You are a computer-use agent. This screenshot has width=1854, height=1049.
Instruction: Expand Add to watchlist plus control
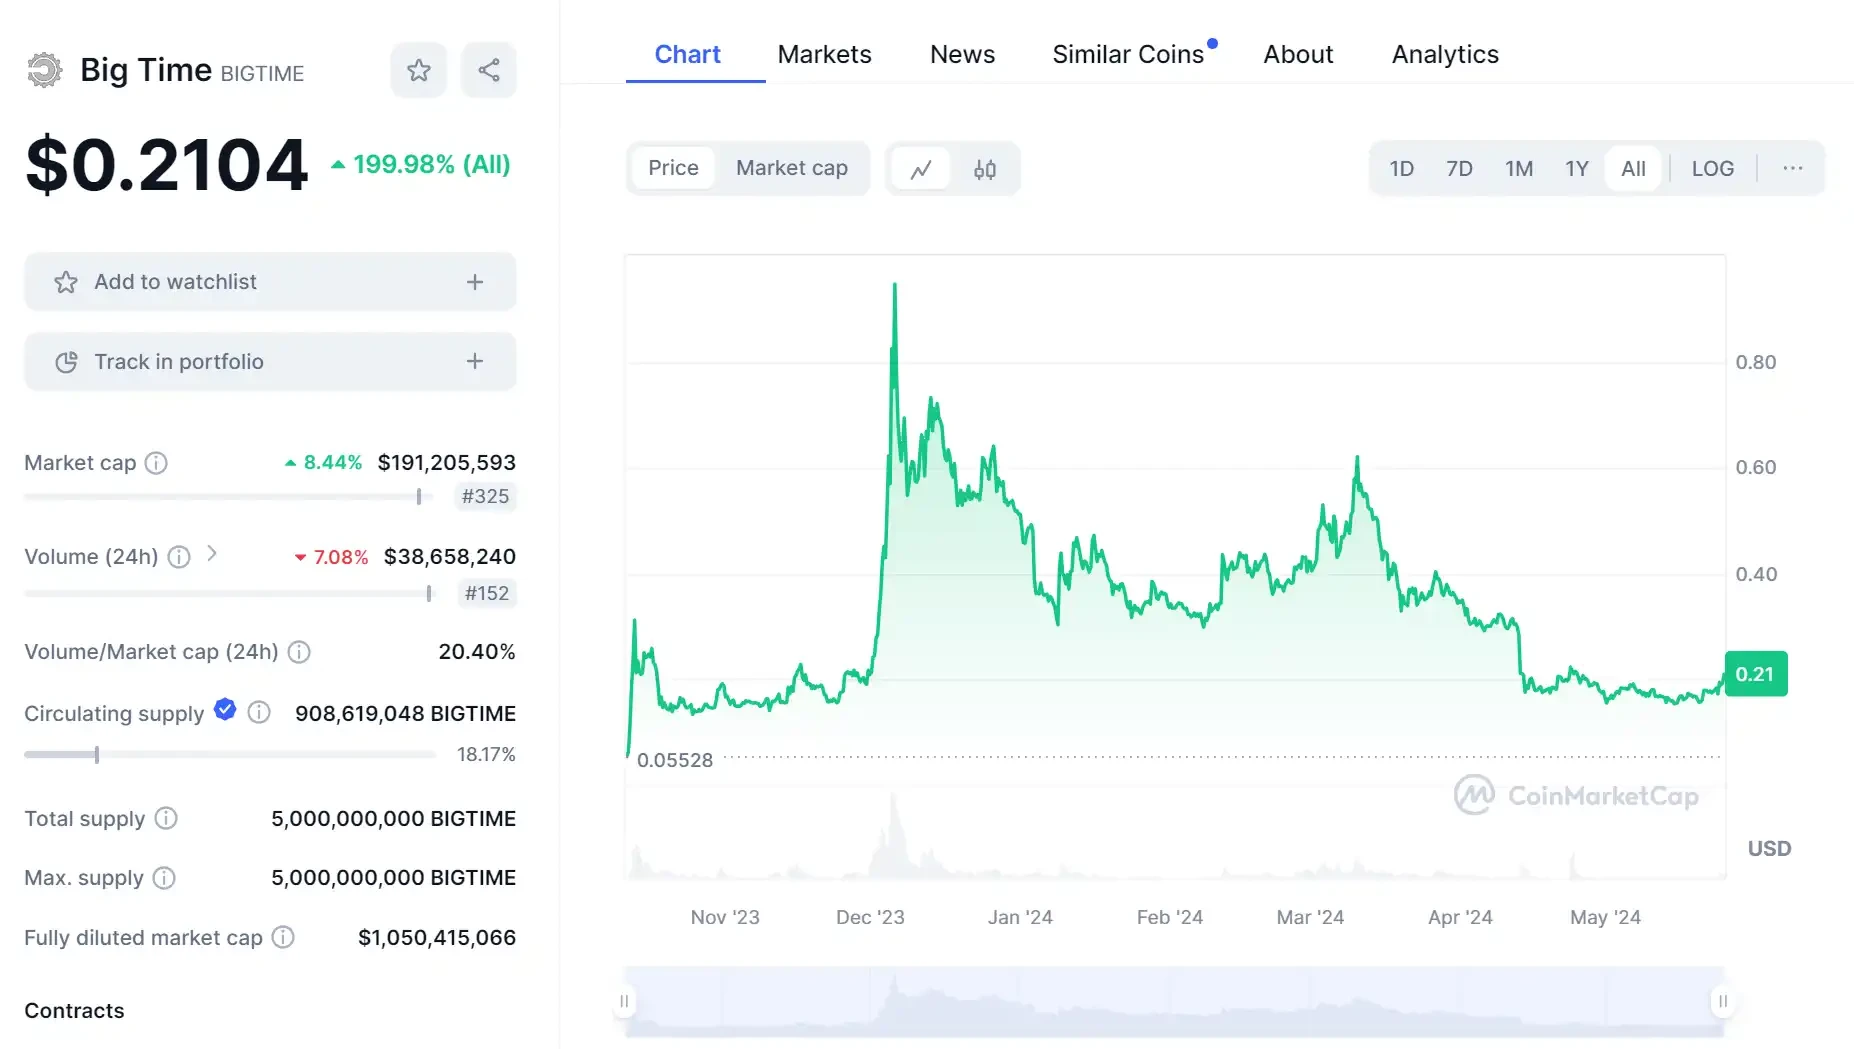coord(474,282)
